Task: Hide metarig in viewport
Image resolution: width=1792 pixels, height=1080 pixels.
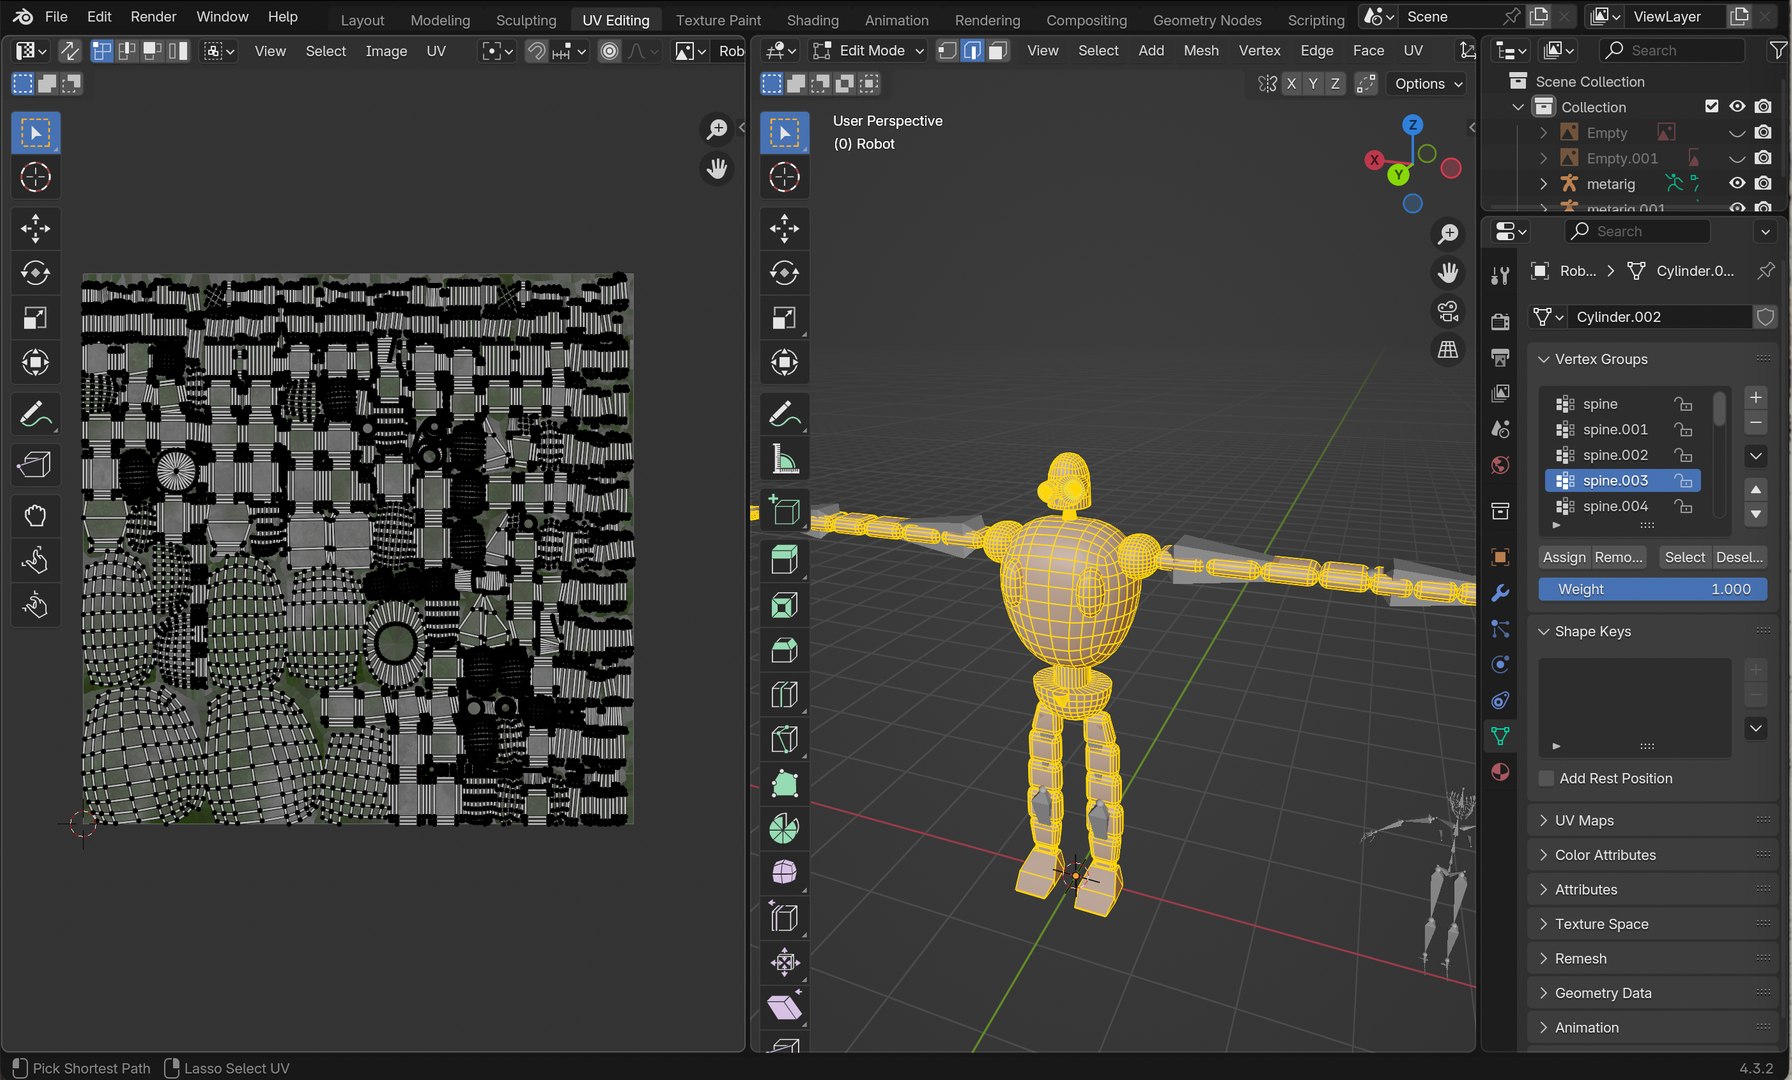Action: point(1738,183)
